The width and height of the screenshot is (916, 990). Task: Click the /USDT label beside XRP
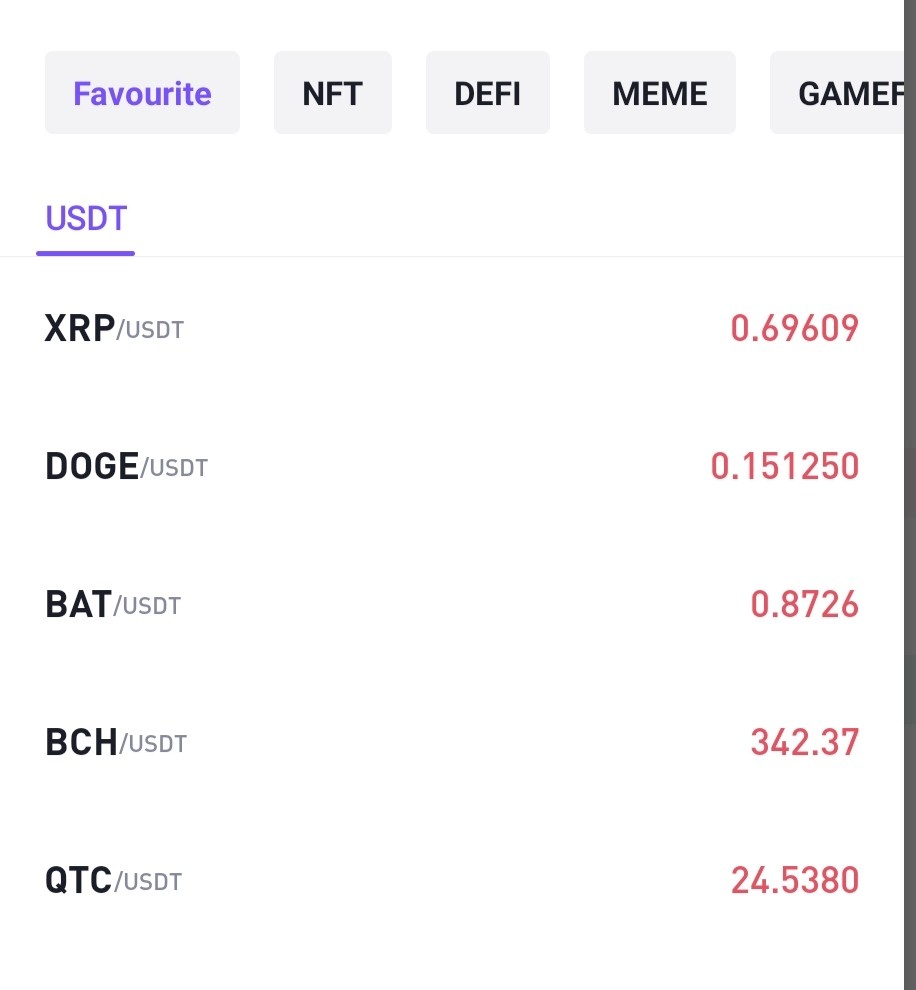coord(150,330)
